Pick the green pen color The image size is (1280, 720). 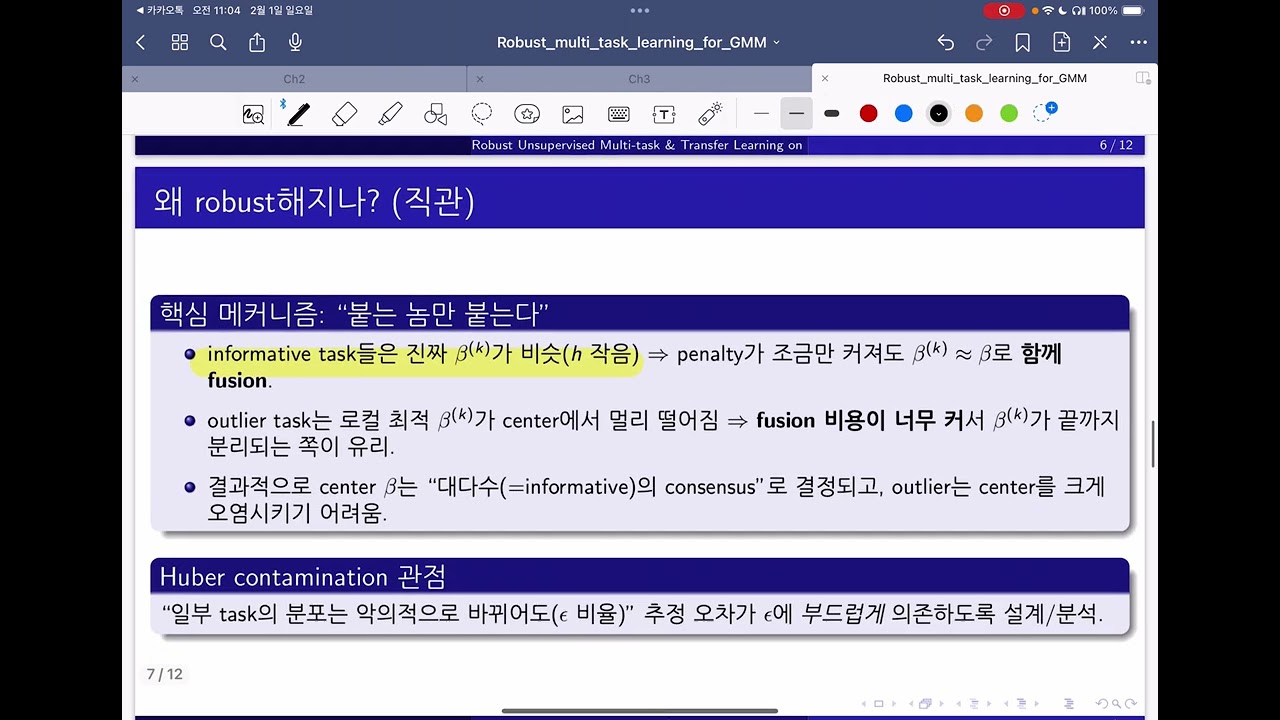[x=1009, y=114]
